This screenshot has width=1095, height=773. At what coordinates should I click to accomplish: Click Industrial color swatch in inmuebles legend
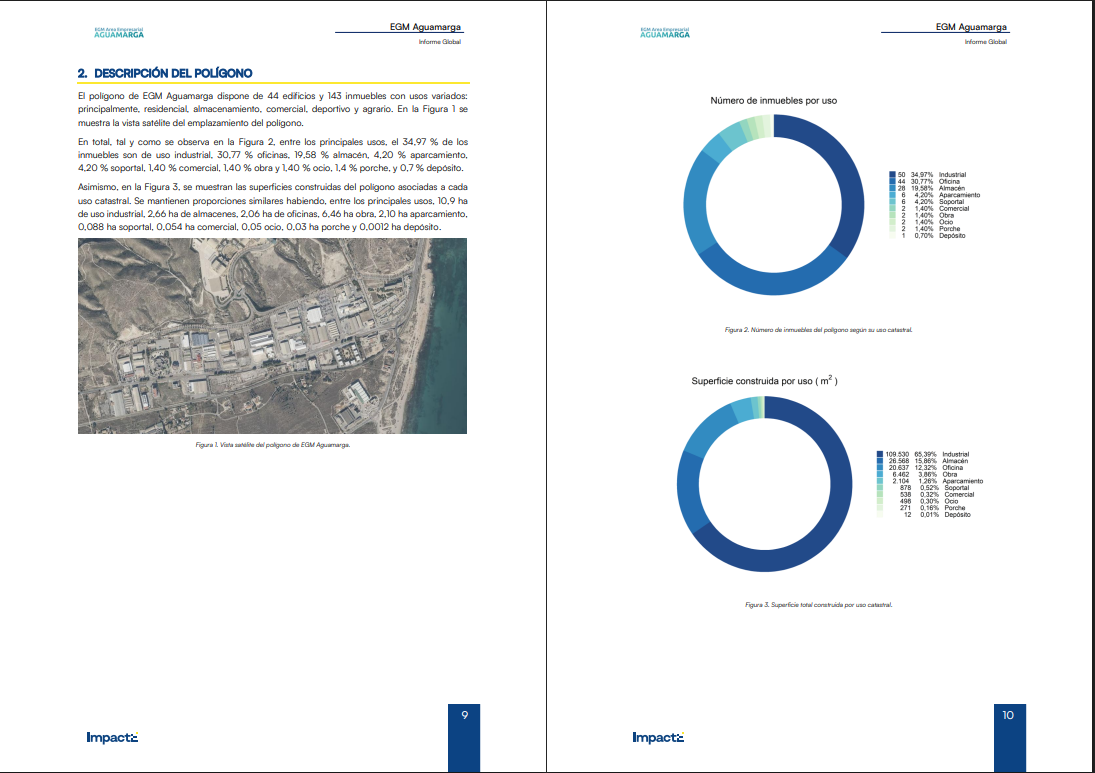891,175
